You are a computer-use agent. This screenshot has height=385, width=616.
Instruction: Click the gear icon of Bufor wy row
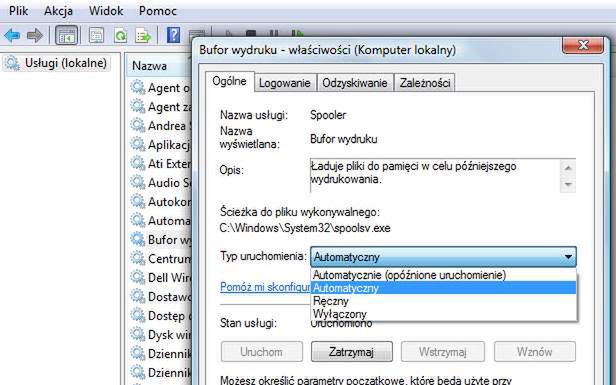coord(138,239)
